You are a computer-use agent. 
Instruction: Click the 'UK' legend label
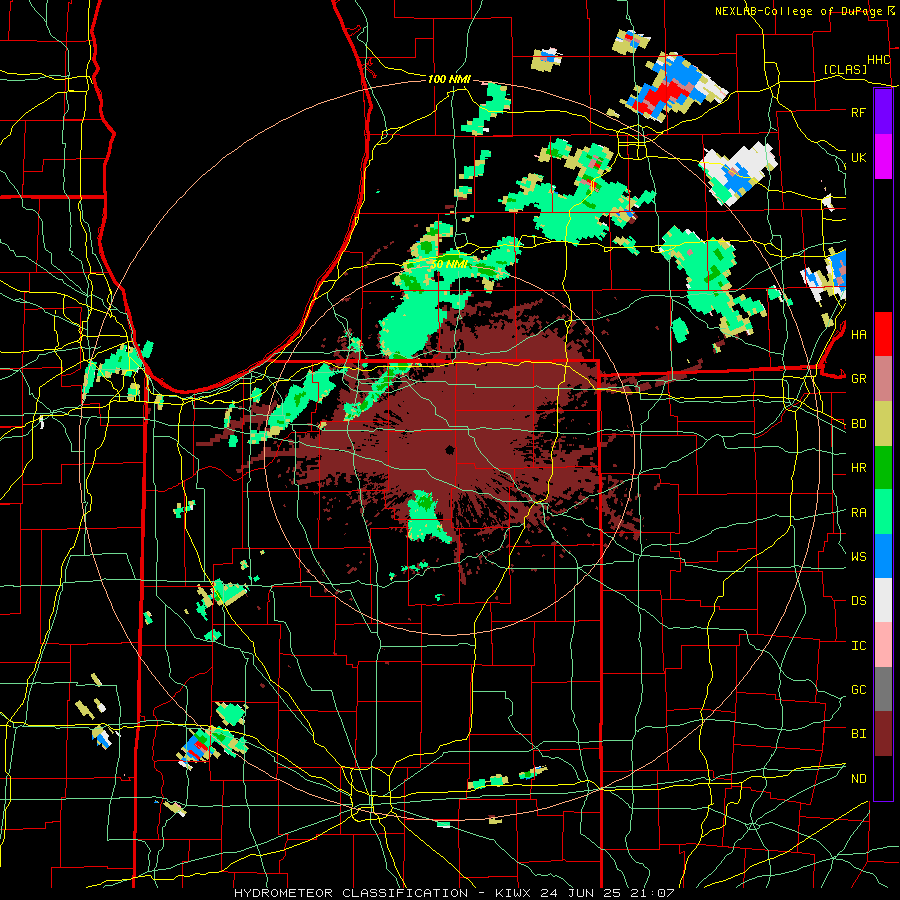tap(858, 157)
